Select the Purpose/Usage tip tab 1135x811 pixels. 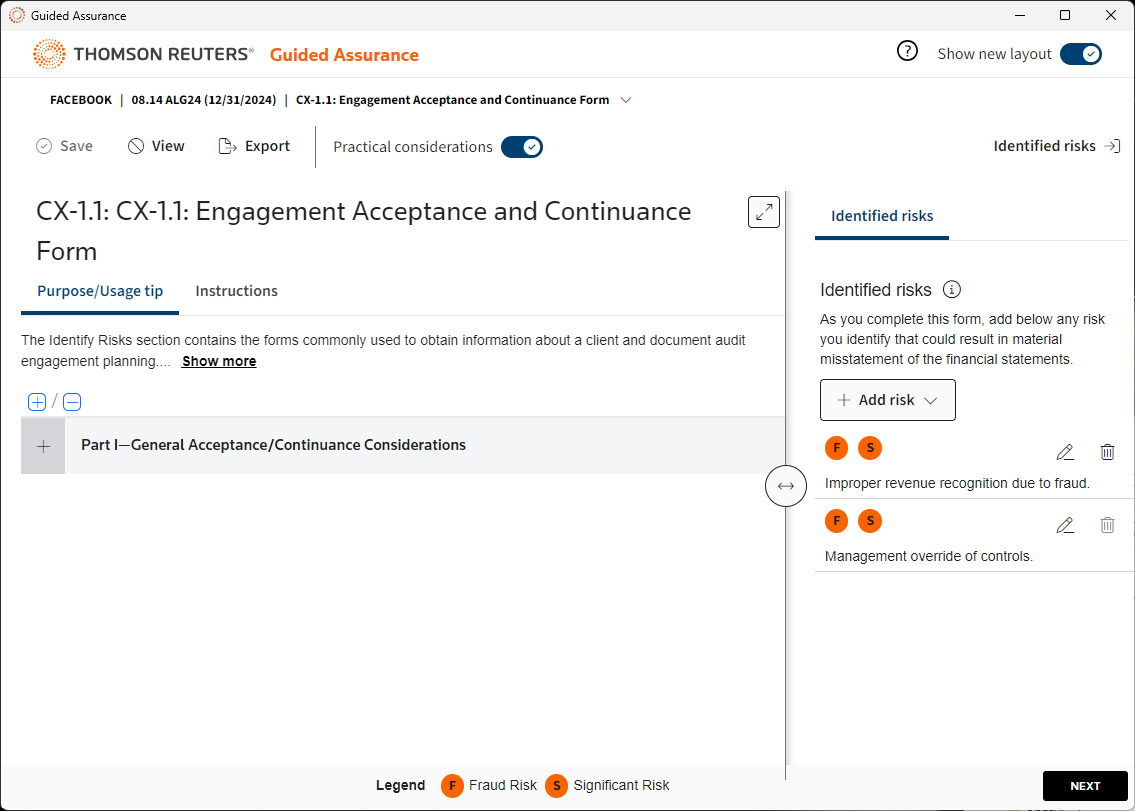[x=100, y=291]
